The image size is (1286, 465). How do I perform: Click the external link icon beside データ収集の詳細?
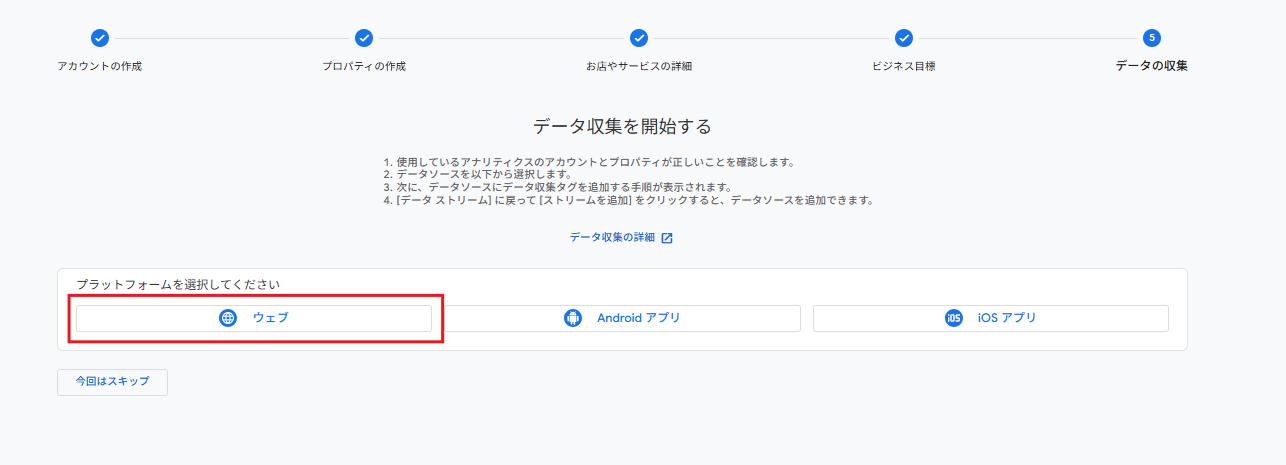(x=667, y=238)
